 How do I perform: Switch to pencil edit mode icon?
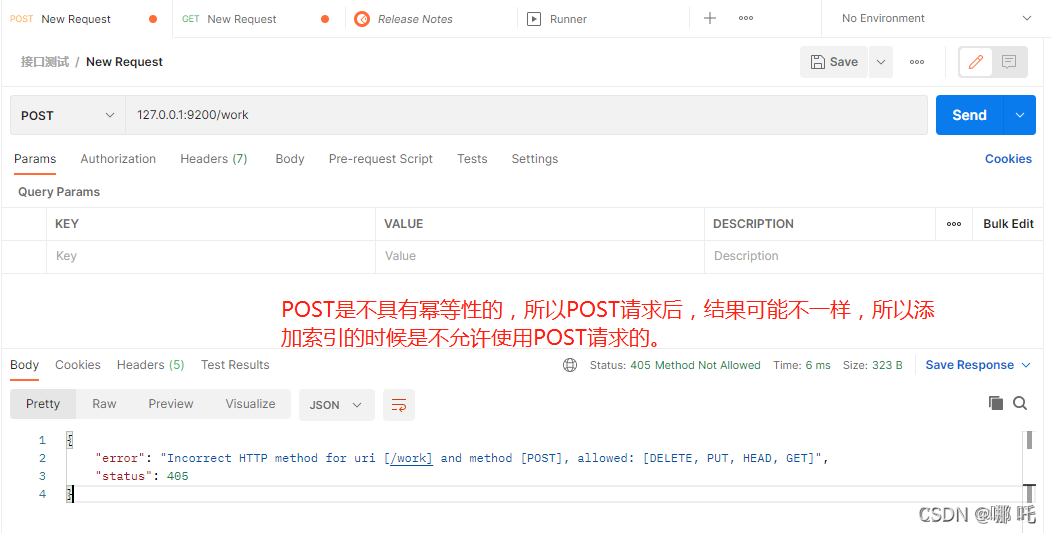pos(975,62)
